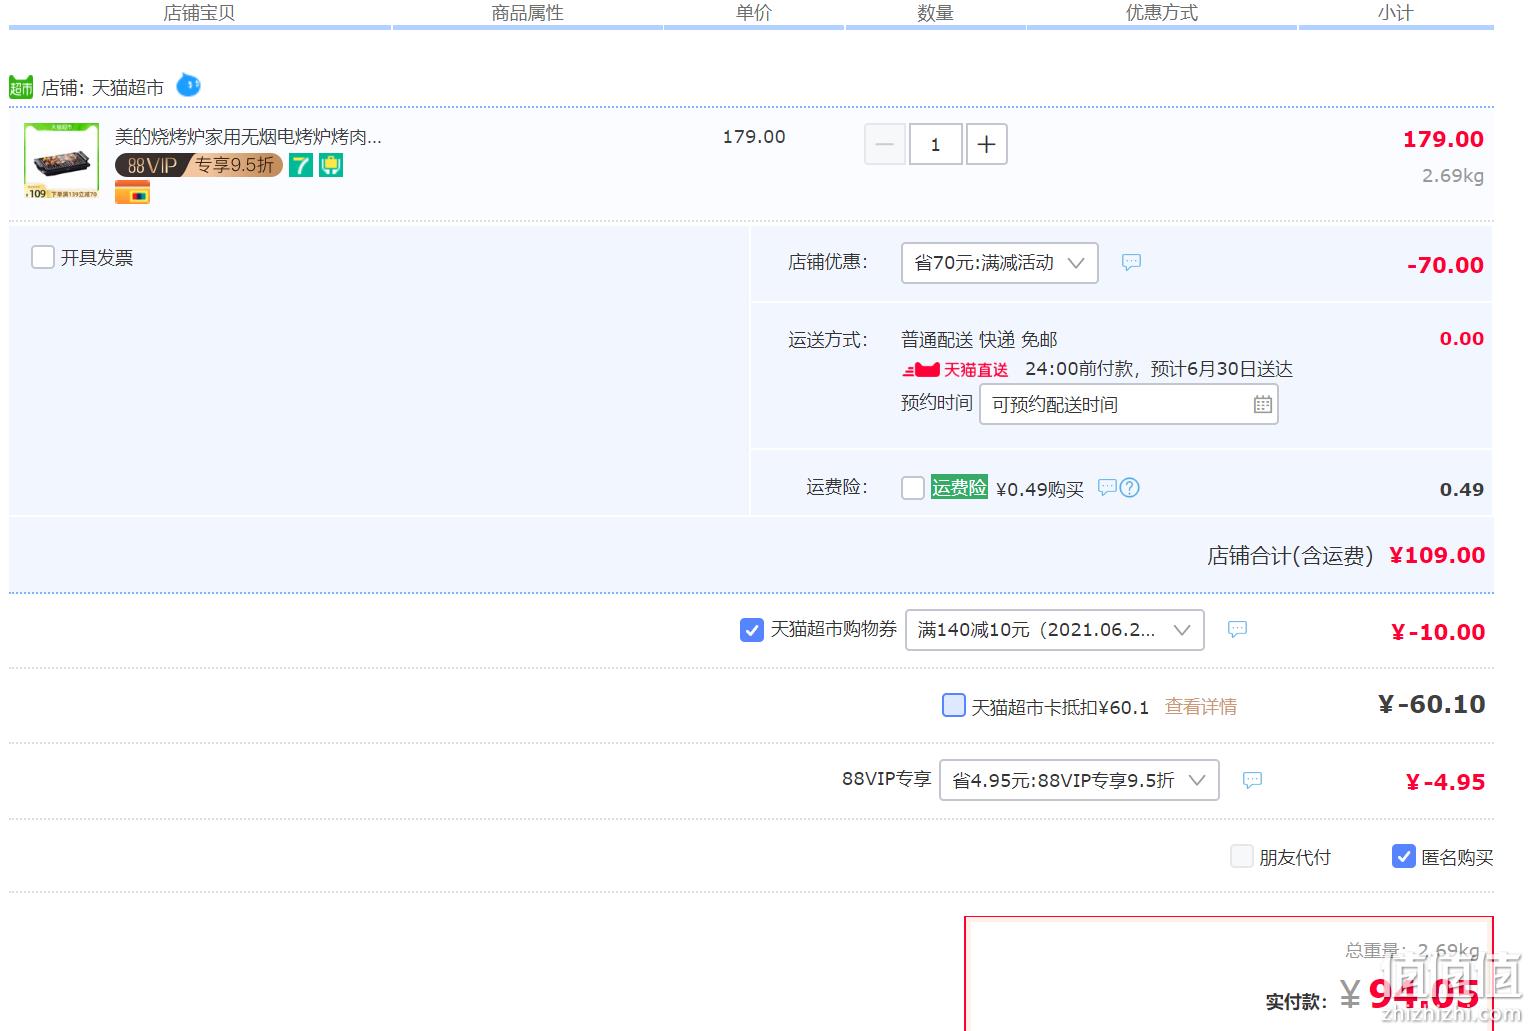The image size is (1531, 1031).
Task: Open comment bubble next to 店铺优惠 dropdown
Action: [1131, 262]
